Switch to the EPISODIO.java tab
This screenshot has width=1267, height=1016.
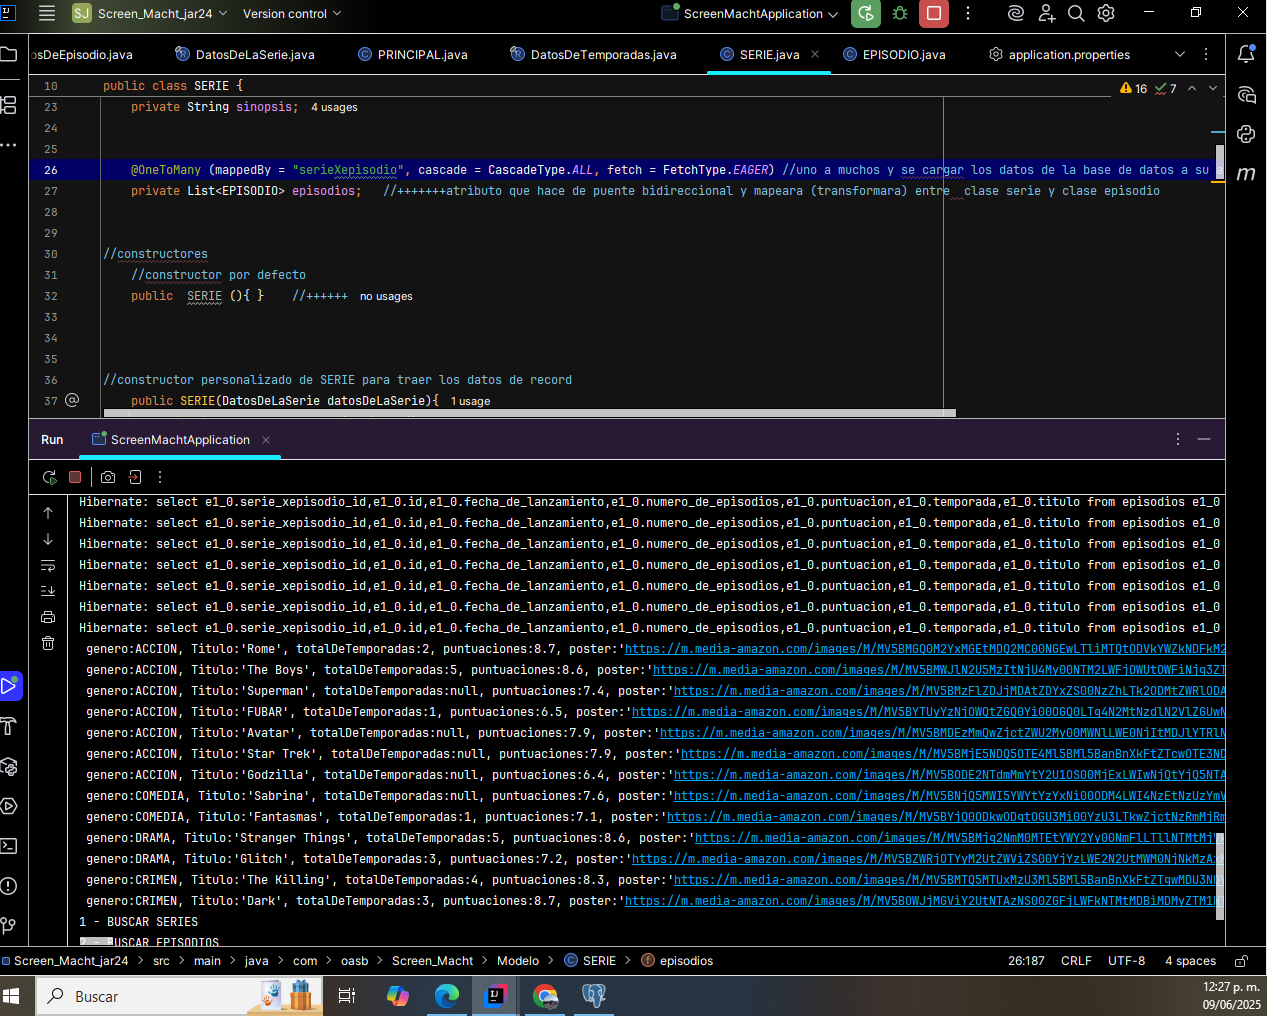pyautogui.click(x=895, y=54)
